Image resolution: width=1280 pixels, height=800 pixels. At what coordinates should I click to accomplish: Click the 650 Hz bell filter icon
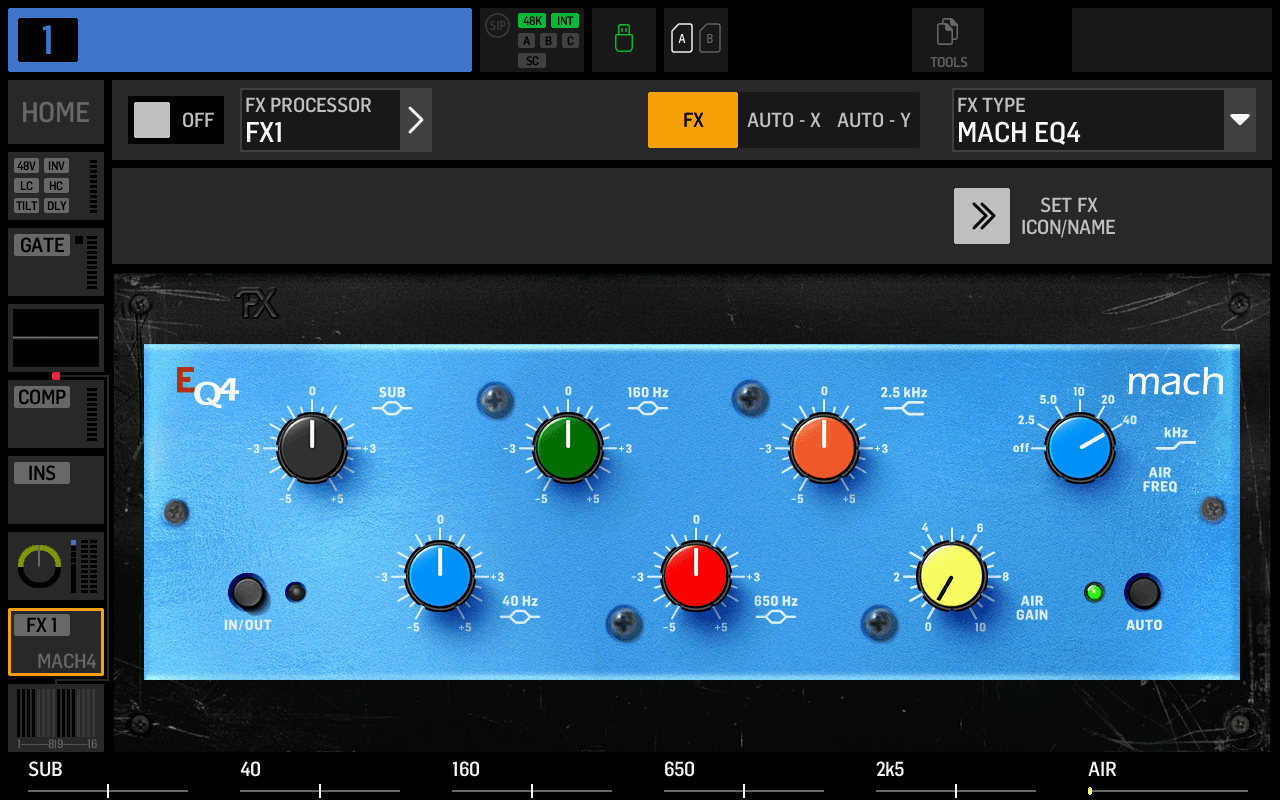pos(776,617)
